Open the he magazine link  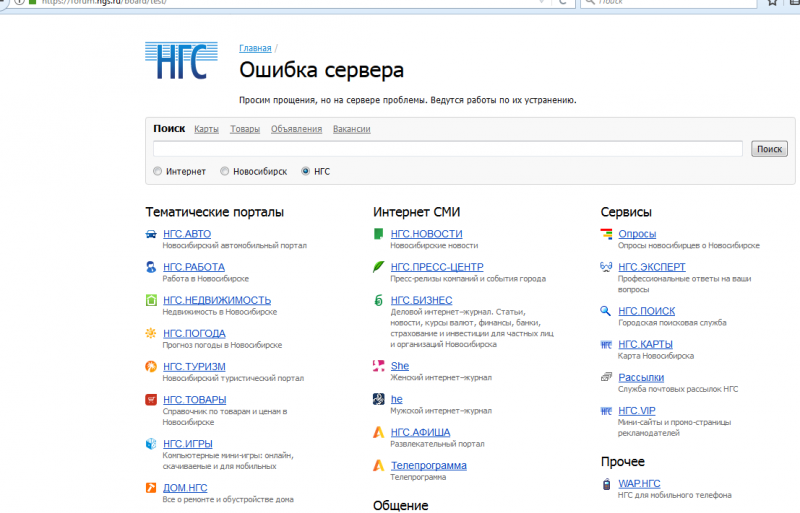point(396,399)
